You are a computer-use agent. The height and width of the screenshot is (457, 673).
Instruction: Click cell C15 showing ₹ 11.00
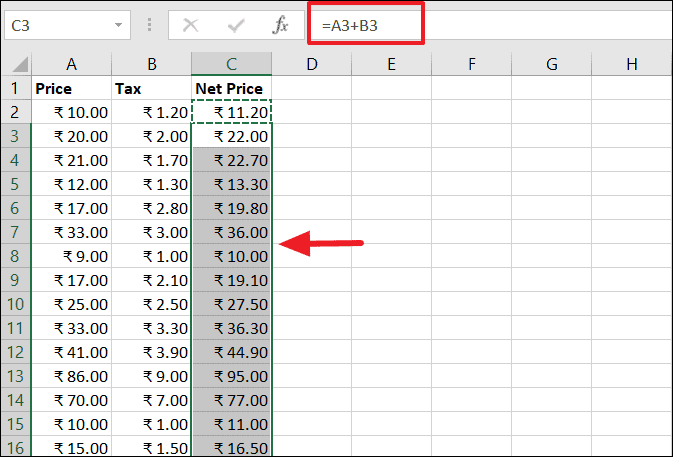231,424
